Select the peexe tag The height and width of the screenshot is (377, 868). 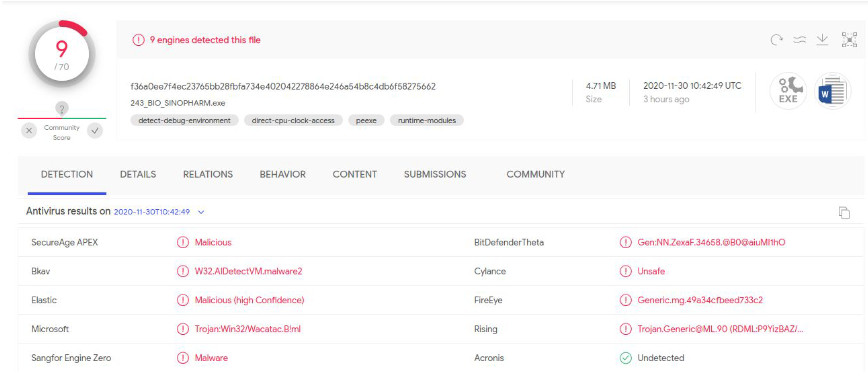[366, 120]
